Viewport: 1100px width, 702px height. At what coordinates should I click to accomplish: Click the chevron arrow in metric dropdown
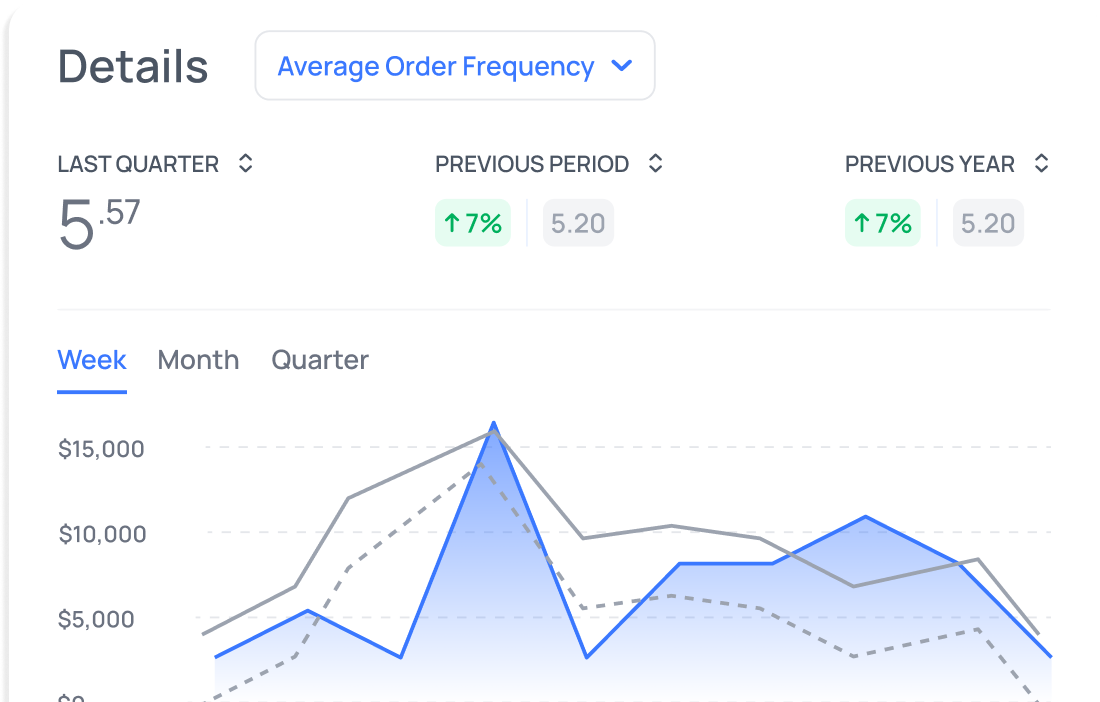click(x=622, y=66)
